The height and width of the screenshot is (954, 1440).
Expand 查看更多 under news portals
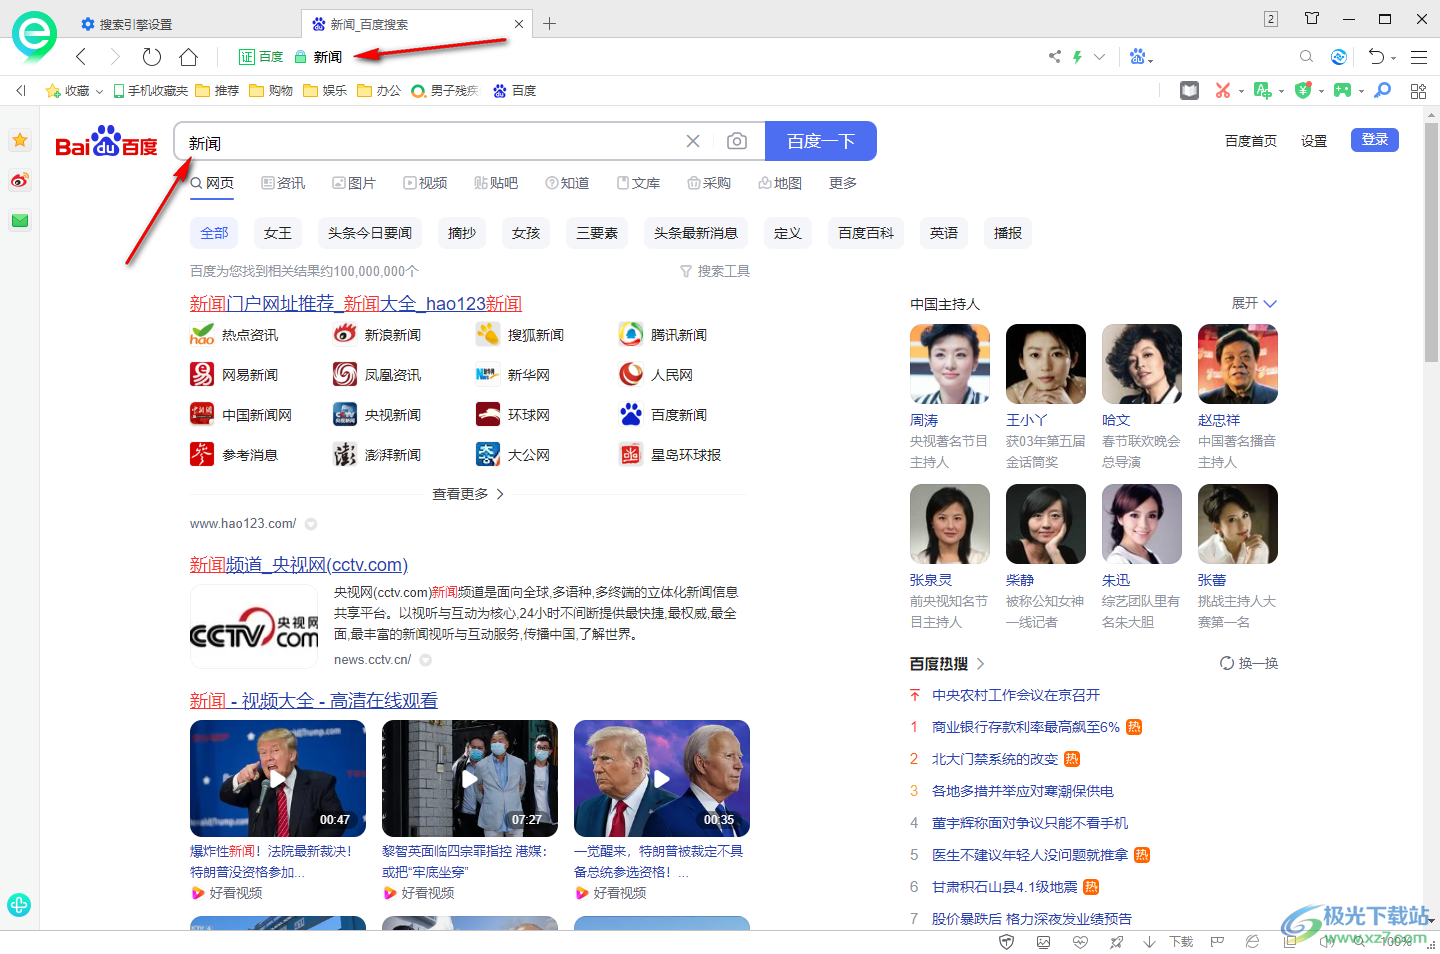click(468, 494)
